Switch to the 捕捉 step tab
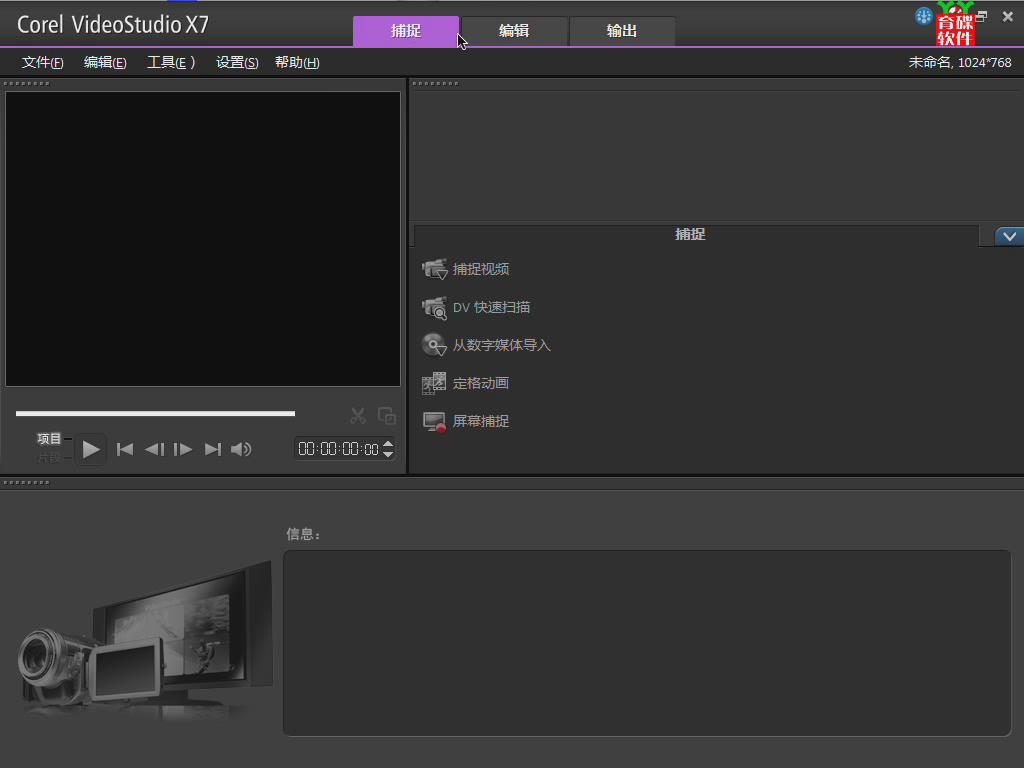This screenshot has height=768, width=1024. pyautogui.click(x=406, y=31)
